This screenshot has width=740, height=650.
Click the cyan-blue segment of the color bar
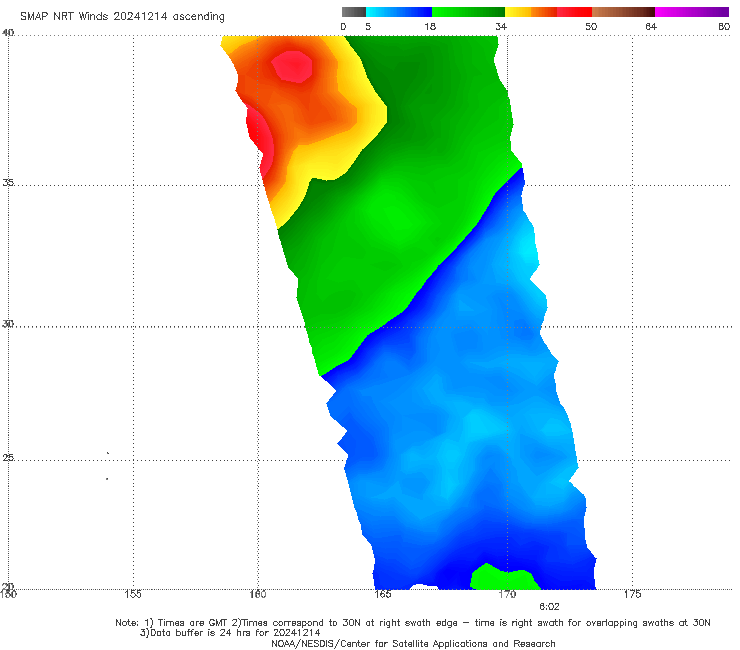pos(399,12)
